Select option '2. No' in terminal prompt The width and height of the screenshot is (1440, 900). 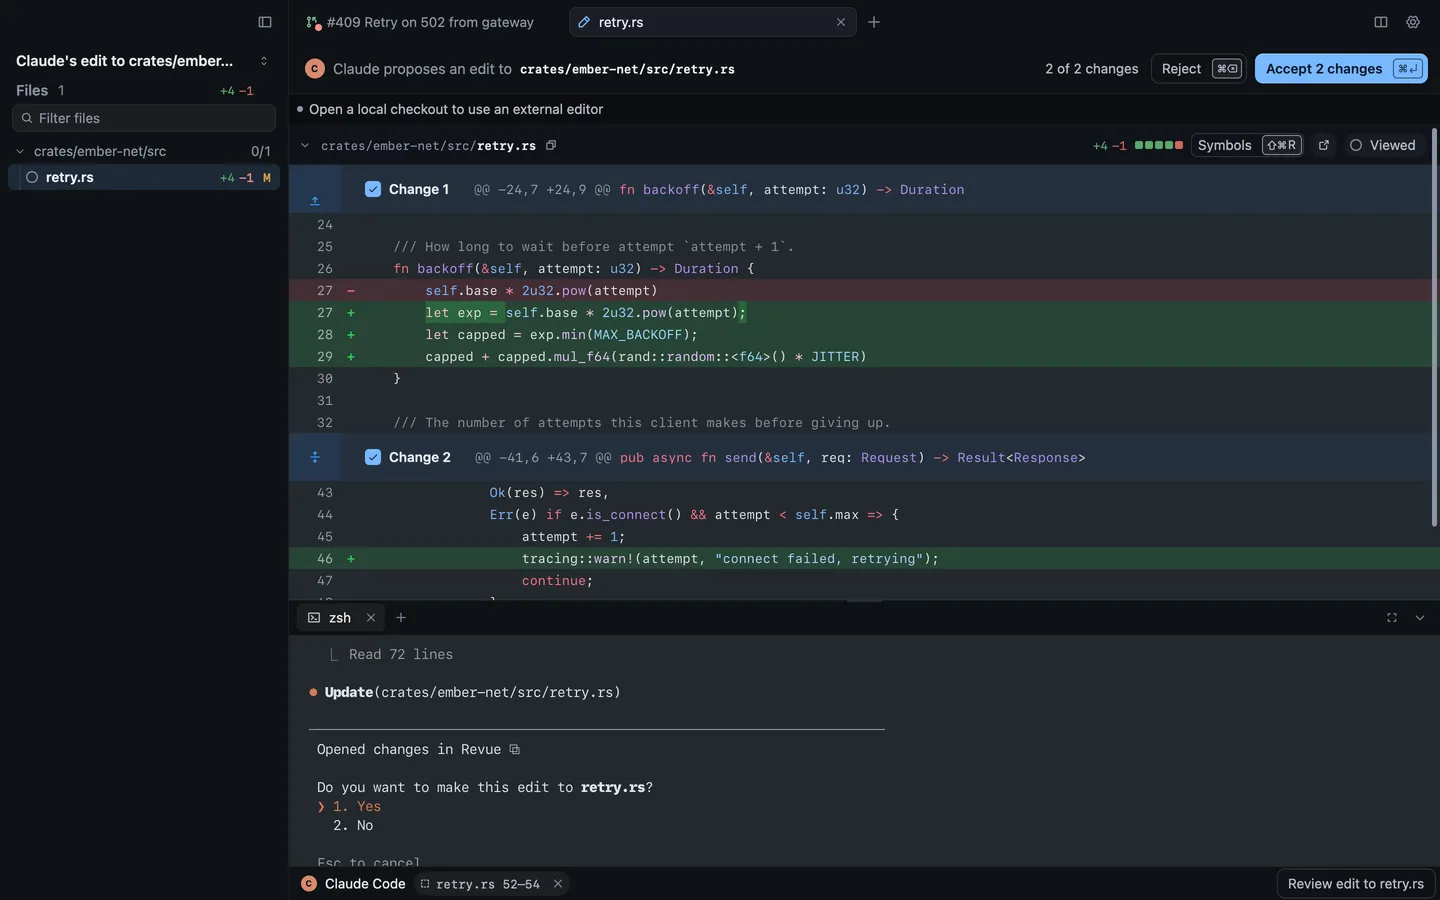(x=353, y=825)
